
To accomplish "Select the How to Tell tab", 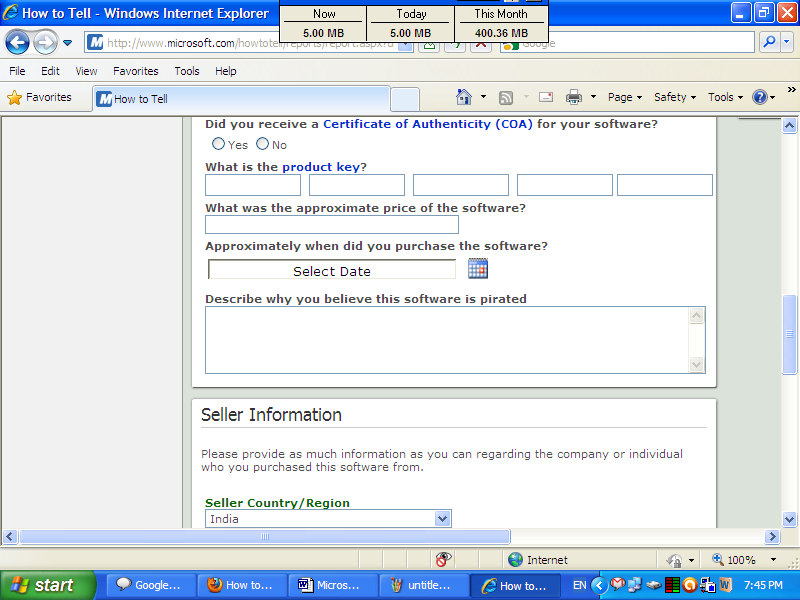I will click(241, 98).
